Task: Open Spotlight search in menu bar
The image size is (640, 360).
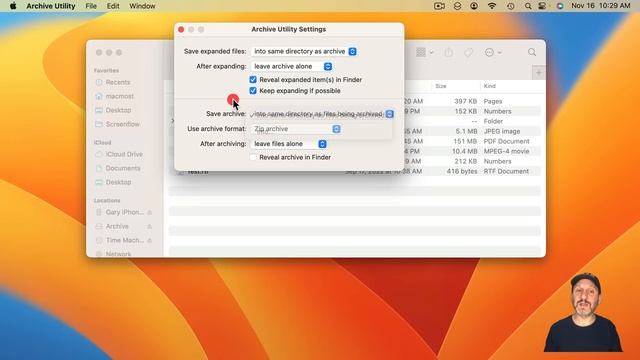Action: point(528,6)
